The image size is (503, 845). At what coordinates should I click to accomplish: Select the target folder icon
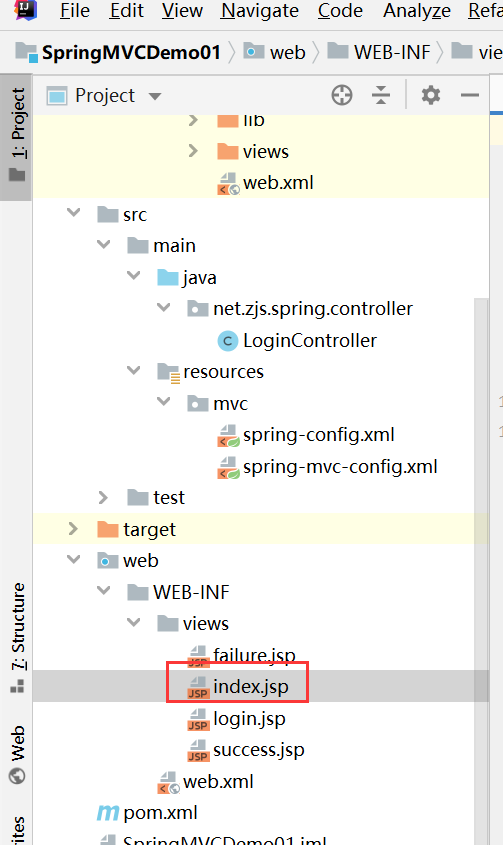pos(108,529)
